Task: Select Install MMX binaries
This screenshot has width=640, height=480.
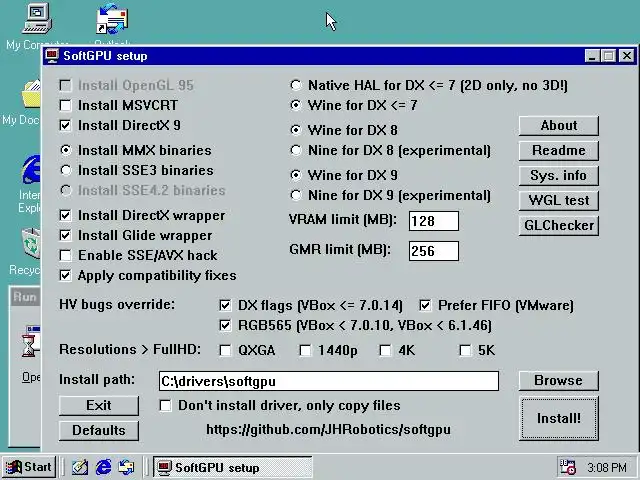Action: tap(65, 150)
